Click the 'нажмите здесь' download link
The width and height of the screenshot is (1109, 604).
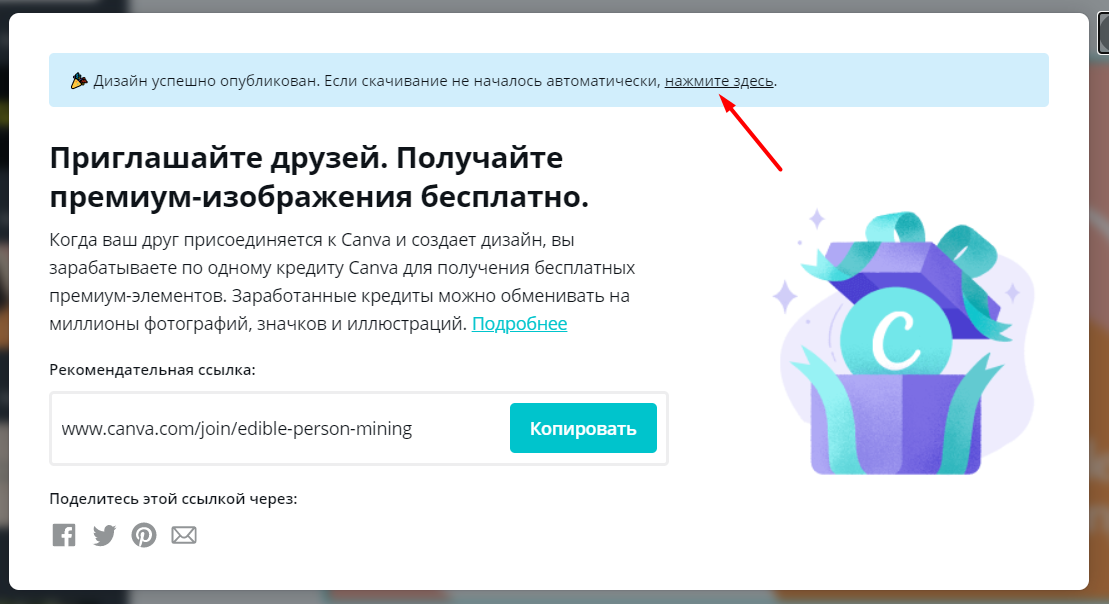point(719,81)
